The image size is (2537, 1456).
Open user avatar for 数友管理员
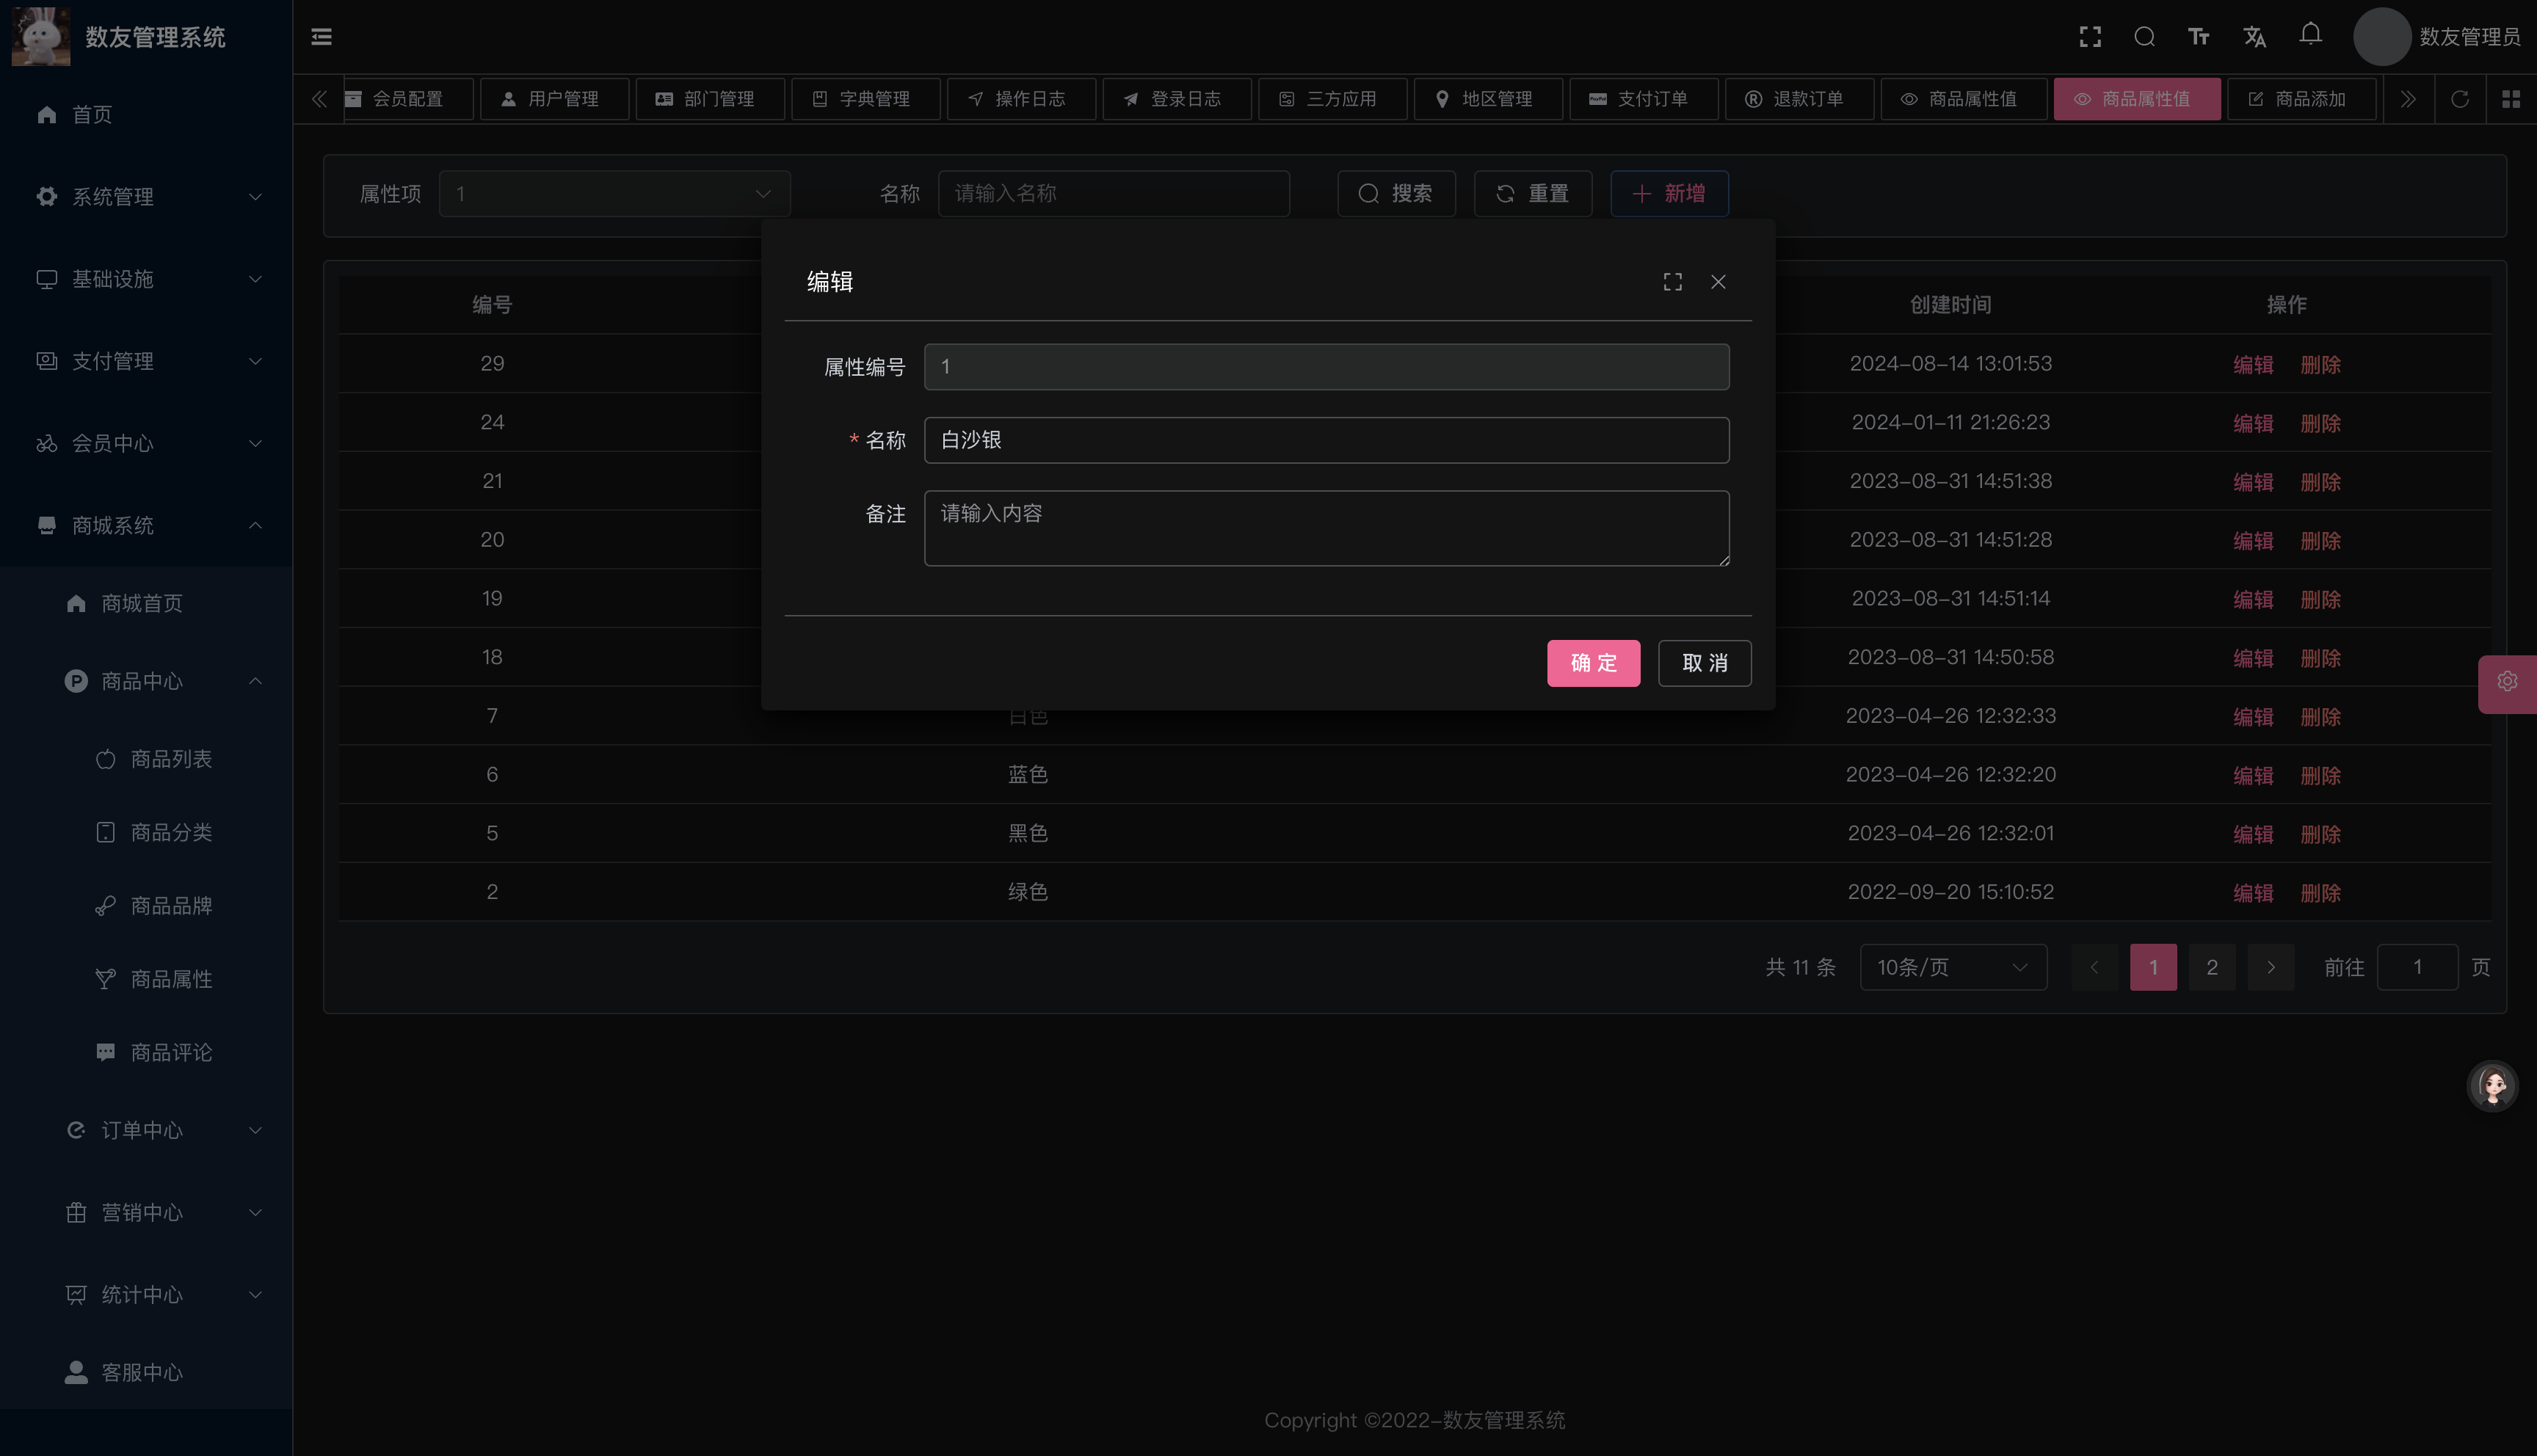[2382, 37]
